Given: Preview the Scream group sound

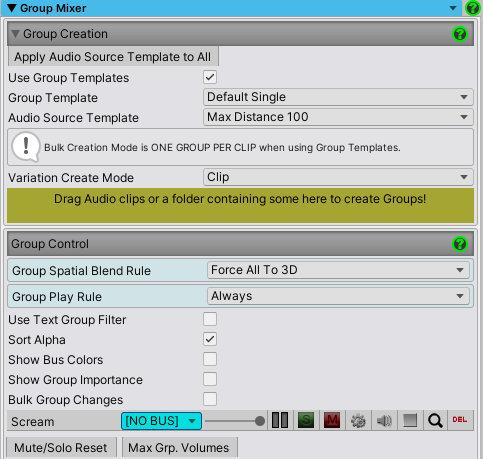Looking at the screenshot, I should pyautogui.click(x=384, y=421).
